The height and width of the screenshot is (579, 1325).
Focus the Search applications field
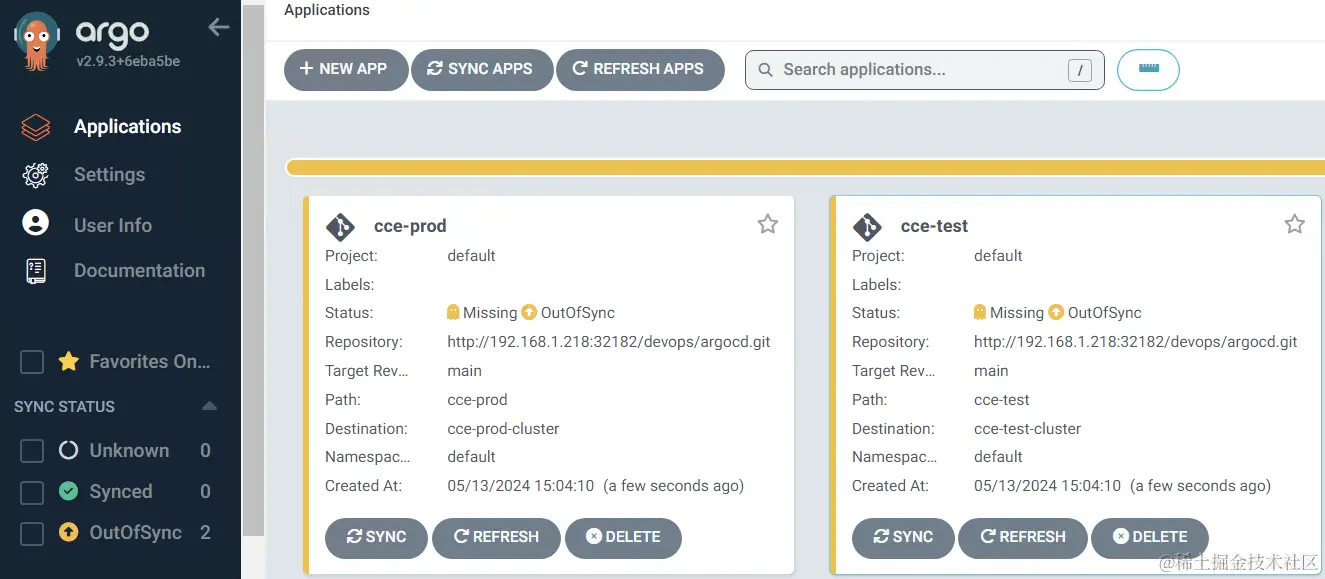point(924,70)
